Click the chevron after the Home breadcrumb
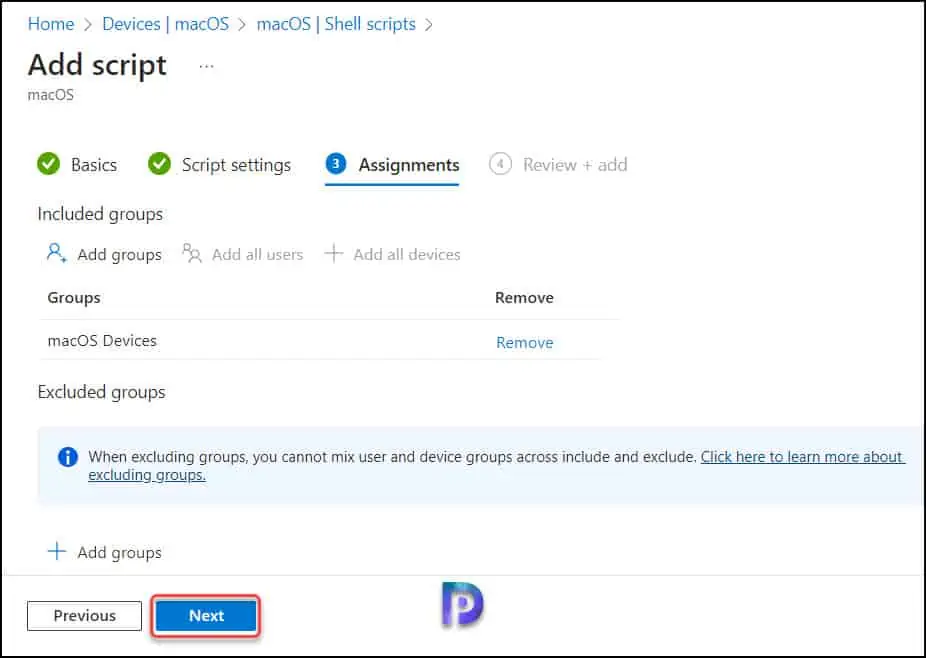Screen dimensions: 926x658 (x=88, y=25)
